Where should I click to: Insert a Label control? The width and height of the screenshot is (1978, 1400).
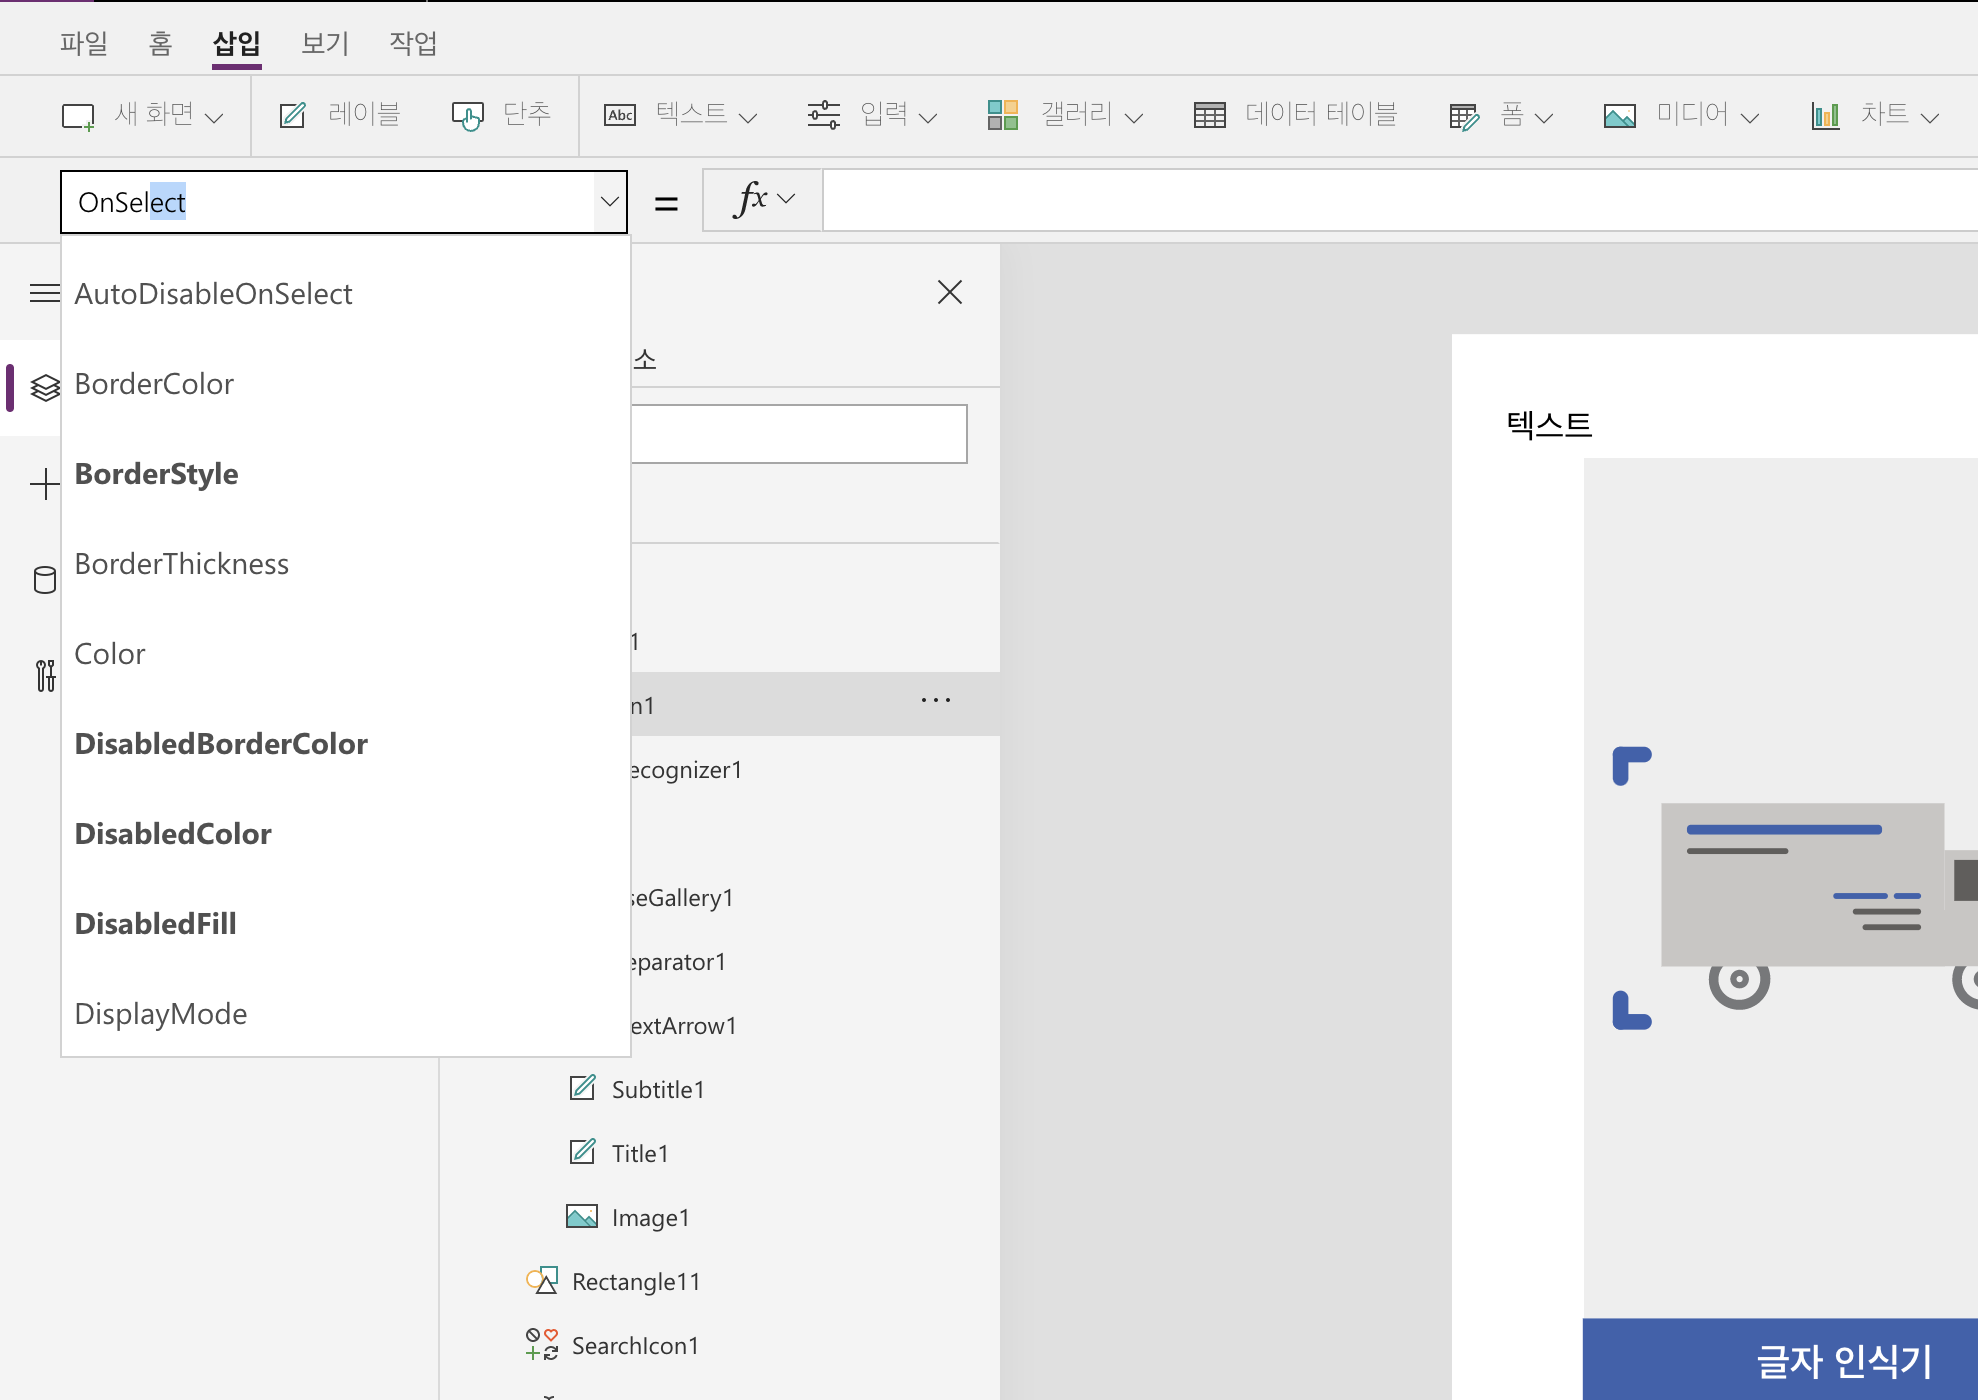point(340,115)
